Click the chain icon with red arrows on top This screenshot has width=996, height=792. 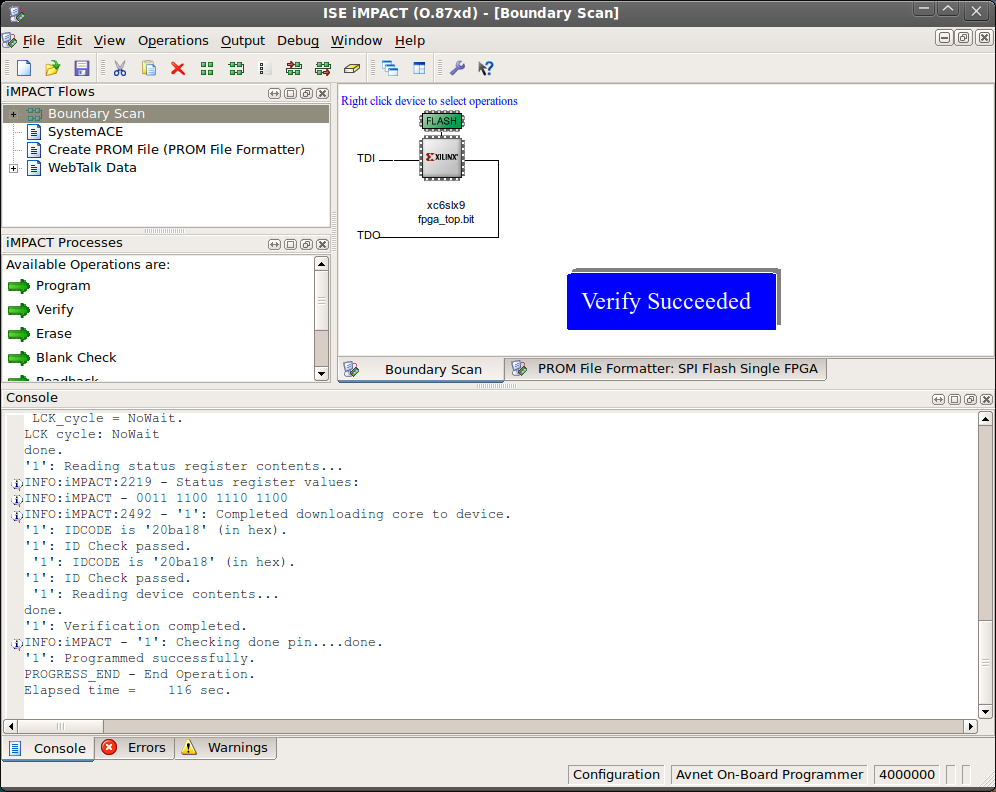(x=293, y=68)
